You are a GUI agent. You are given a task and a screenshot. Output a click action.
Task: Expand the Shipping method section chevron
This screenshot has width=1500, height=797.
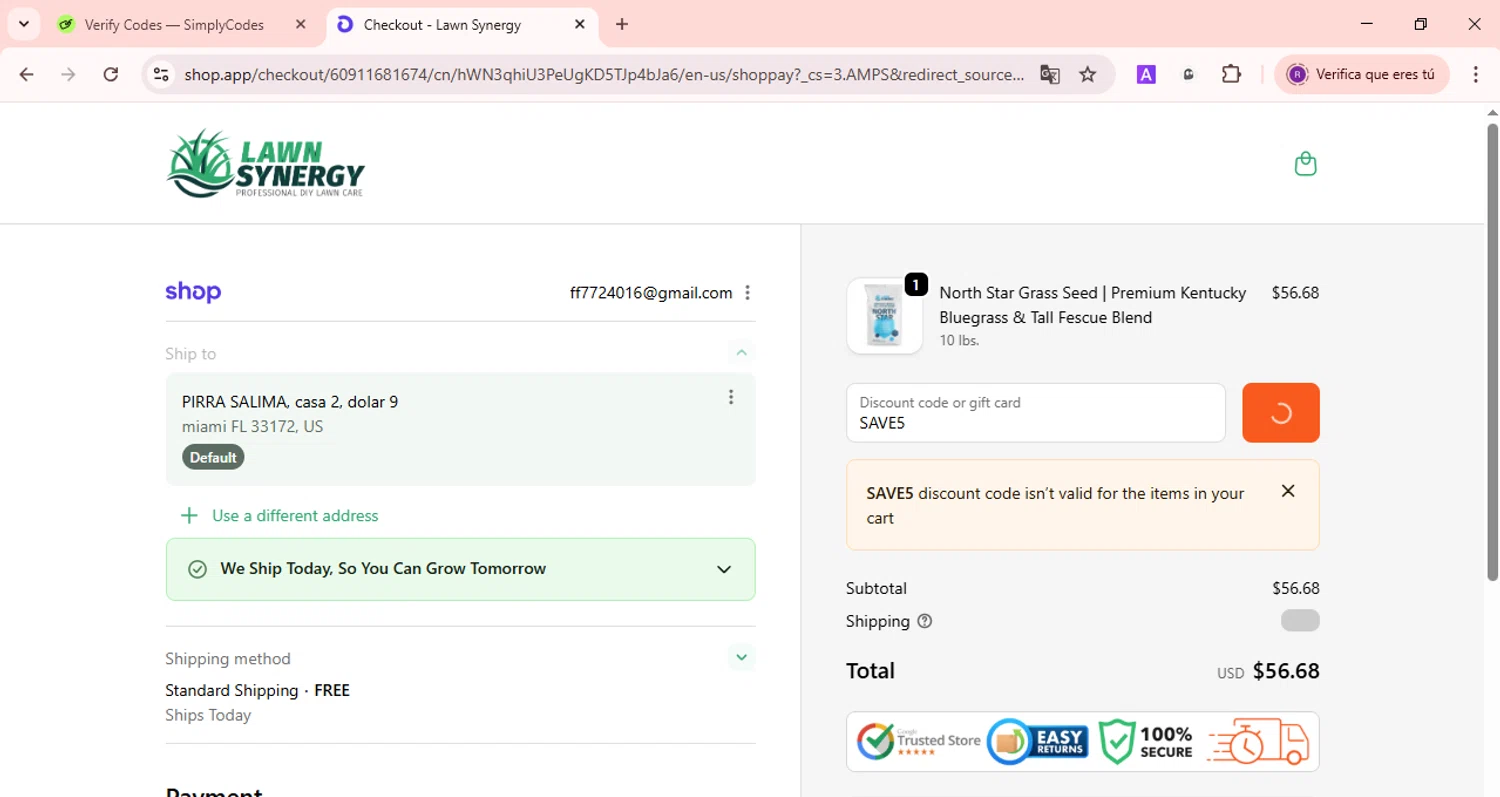[x=741, y=657]
